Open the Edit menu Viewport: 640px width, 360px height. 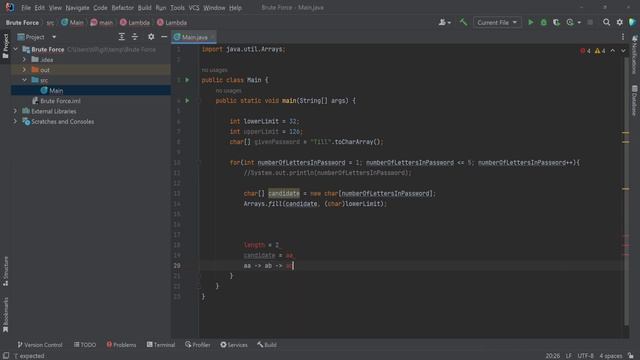tap(40, 7)
